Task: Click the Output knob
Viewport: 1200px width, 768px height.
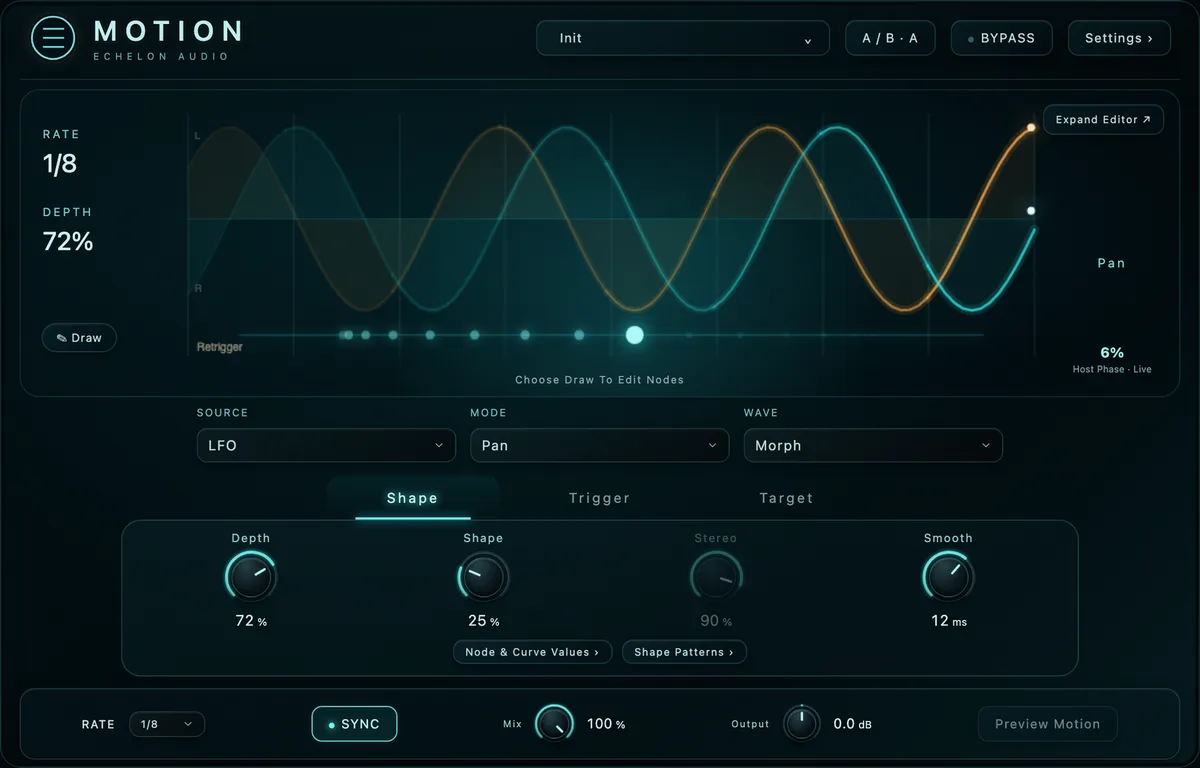Action: pos(801,724)
